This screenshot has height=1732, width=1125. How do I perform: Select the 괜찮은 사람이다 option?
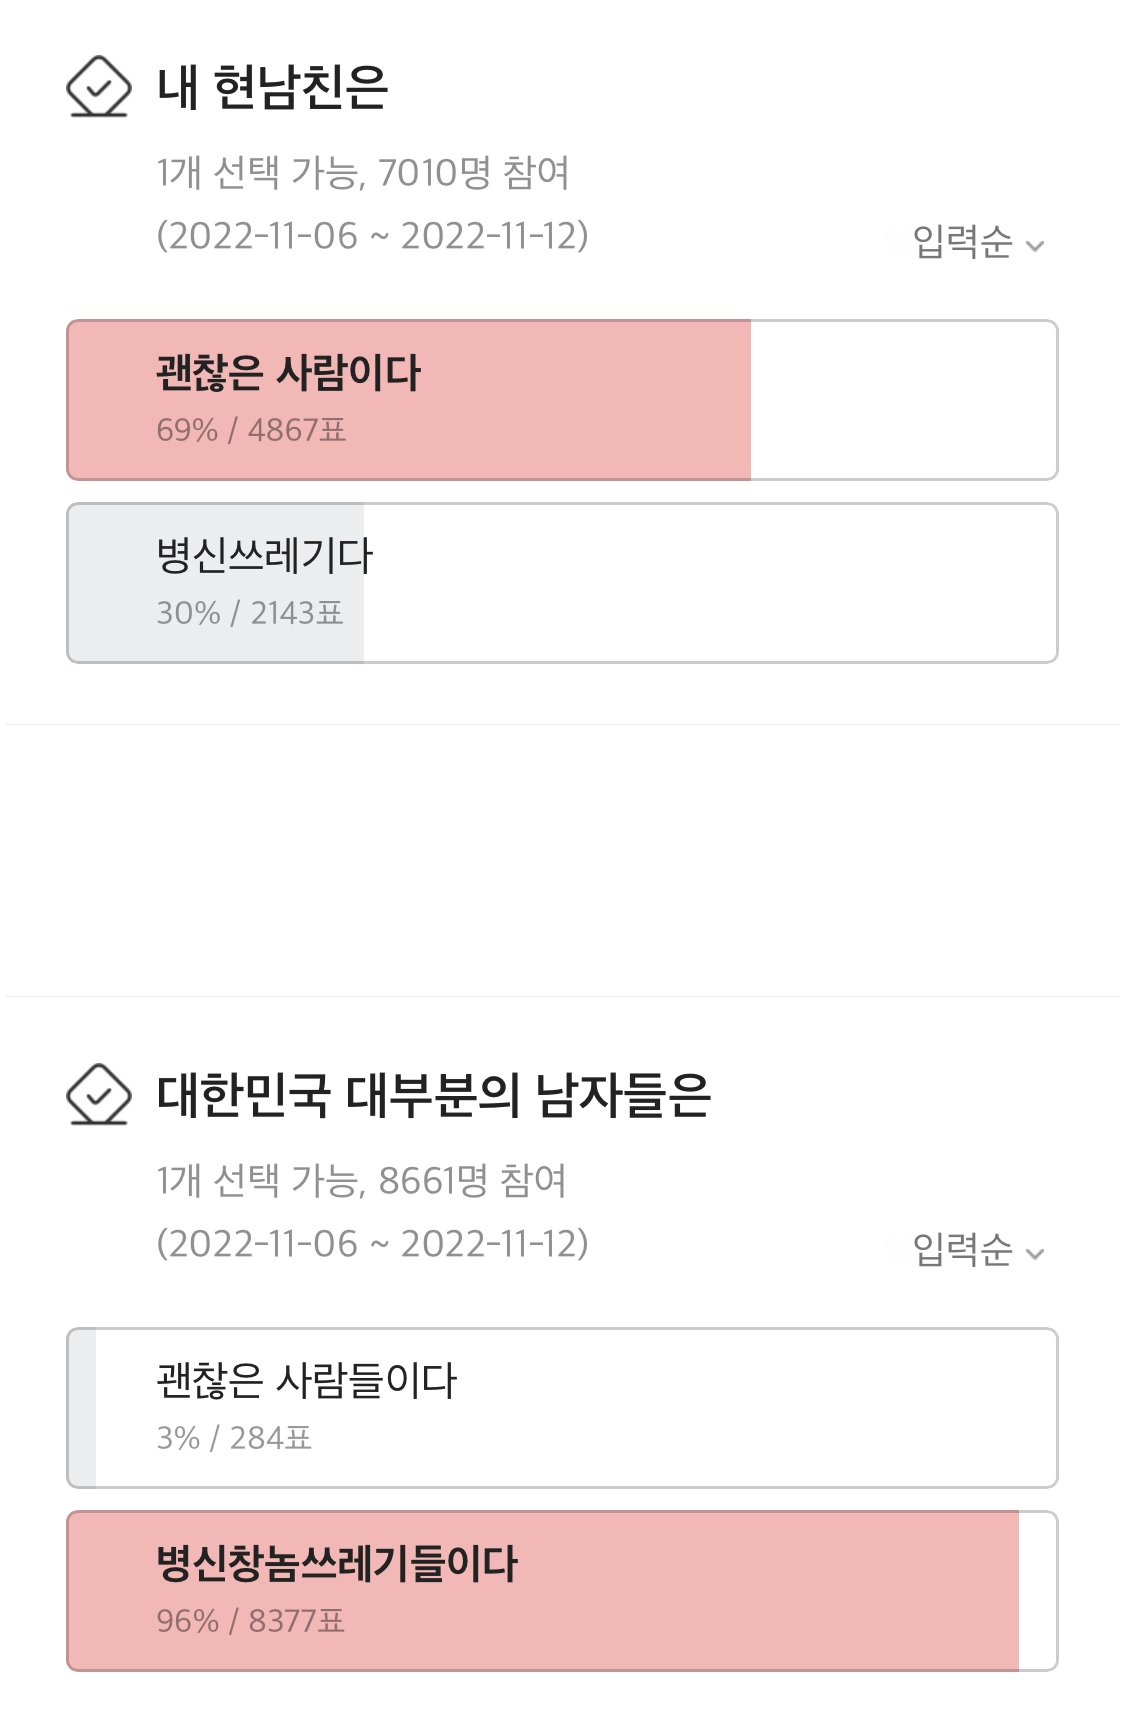tap(561, 400)
